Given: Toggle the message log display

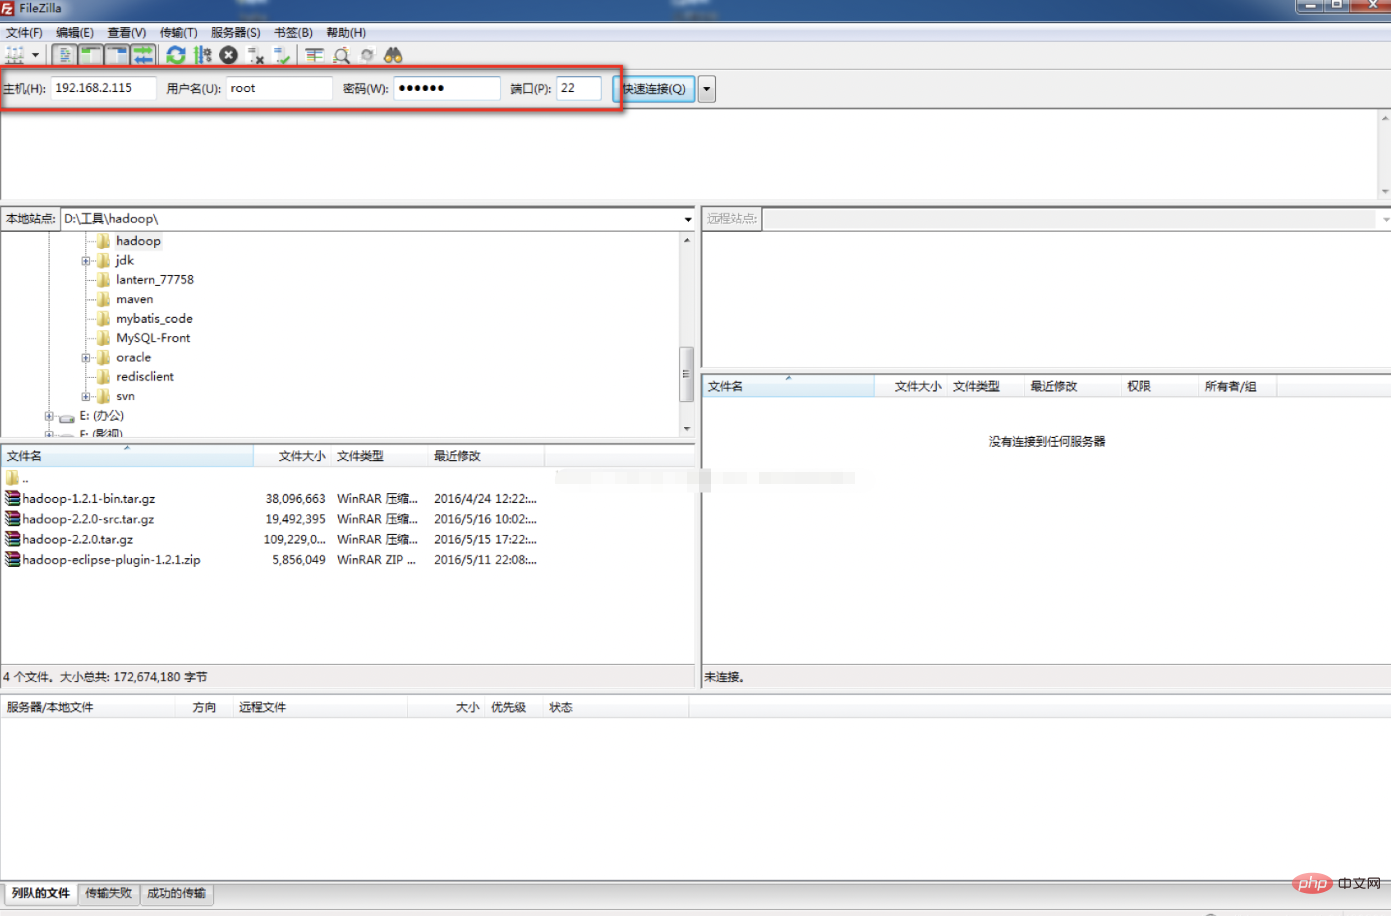Looking at the screenshot, I should tap(64, 55).
